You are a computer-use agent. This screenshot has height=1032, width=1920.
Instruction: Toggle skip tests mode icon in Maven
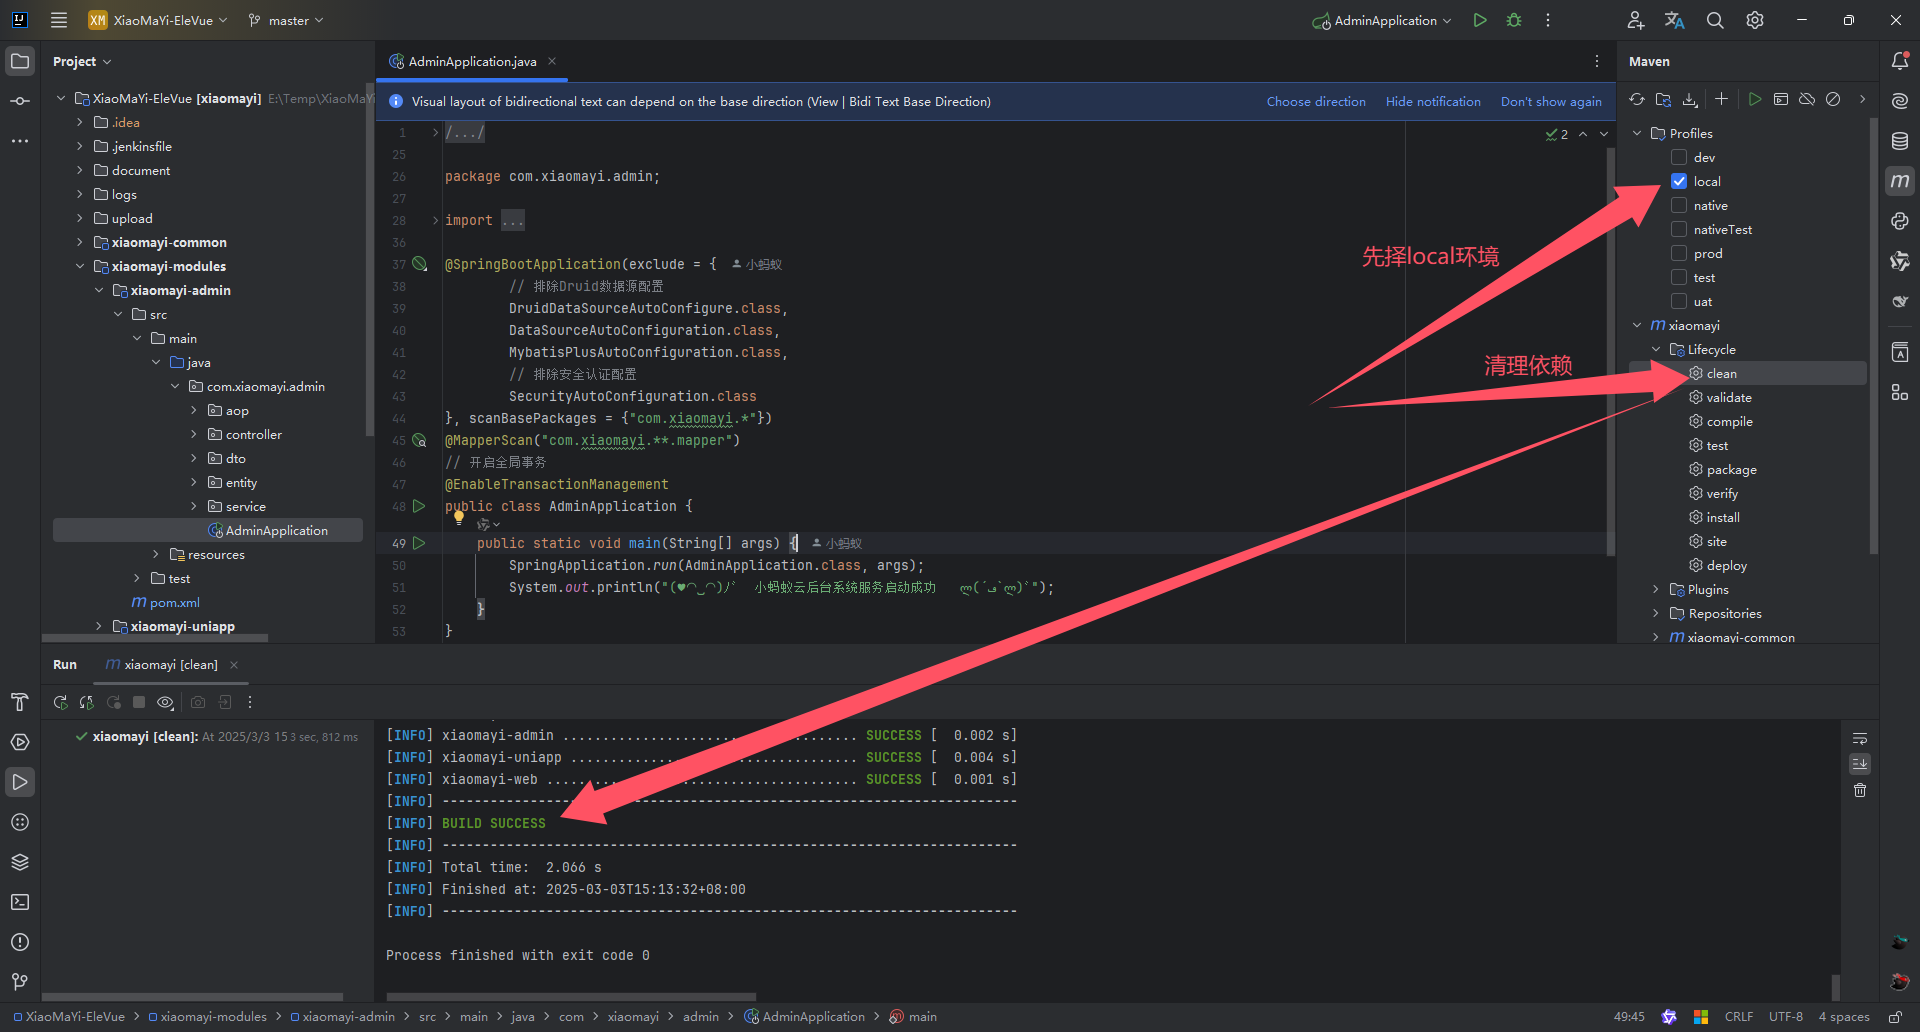[x=1833, y=99]
